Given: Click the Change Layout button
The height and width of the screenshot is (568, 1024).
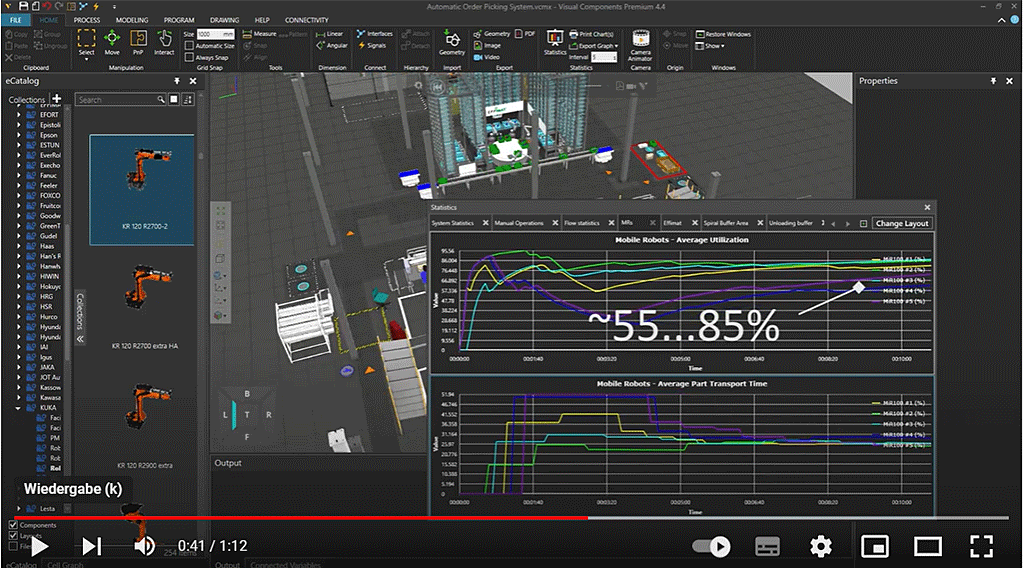Looking at the screenshot, I should click(x=902, y=223).
